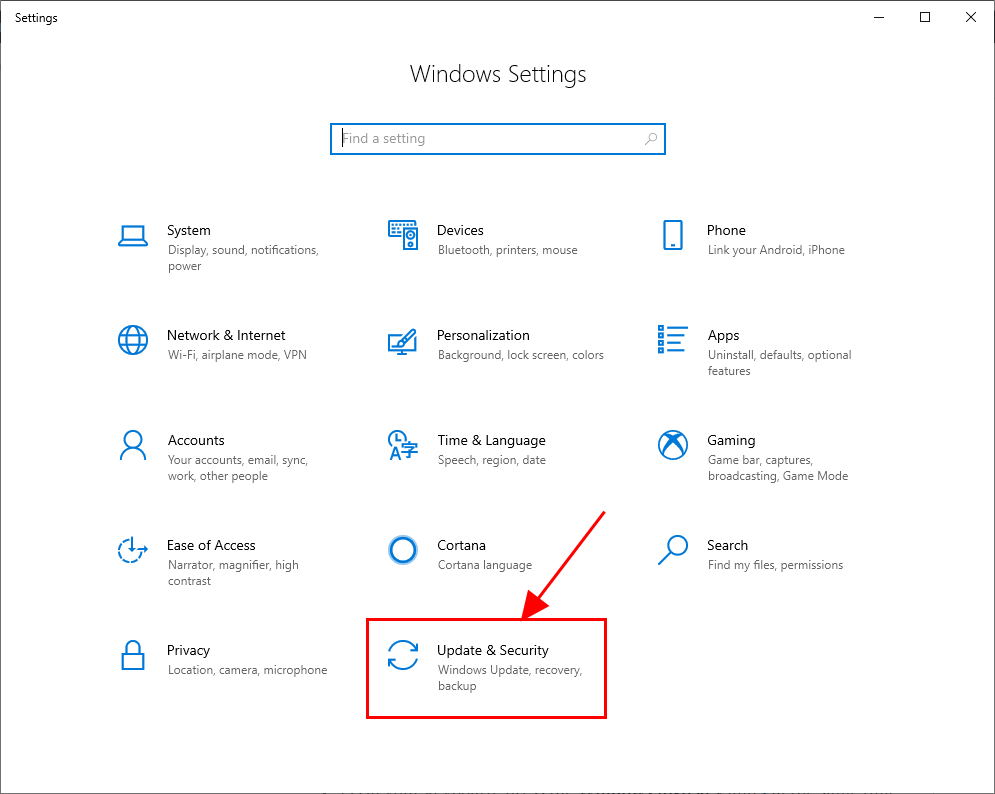The height and width of the screenshot is (794, 995).
Task: Click 'Find my files, permissions' text
Action: coord(775,565)
